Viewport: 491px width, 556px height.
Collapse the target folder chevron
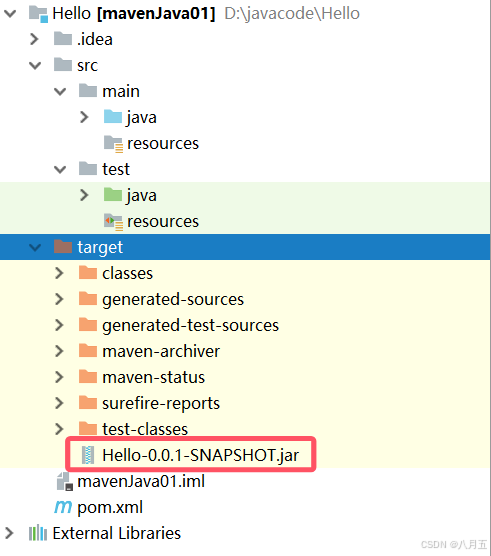pyautogui.click(x=35, y=247)
